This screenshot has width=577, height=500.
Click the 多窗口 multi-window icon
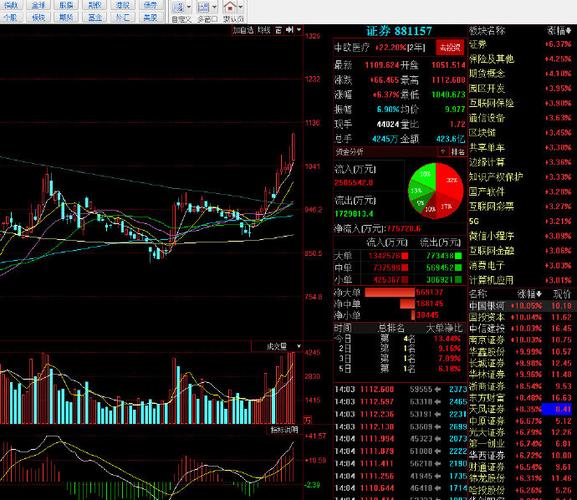203,7
